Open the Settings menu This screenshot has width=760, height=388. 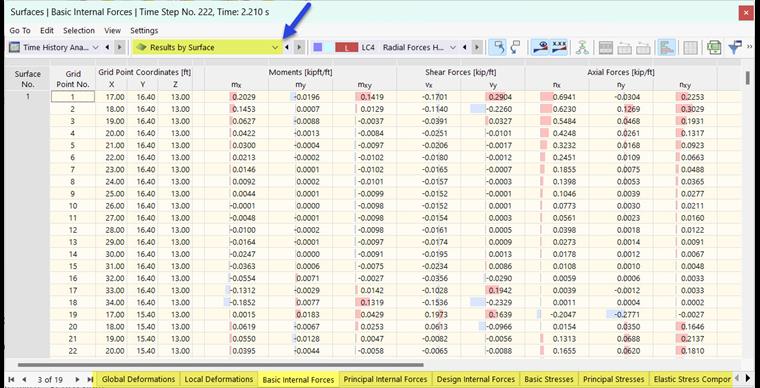pyautogui.click(x=144, y=31)
